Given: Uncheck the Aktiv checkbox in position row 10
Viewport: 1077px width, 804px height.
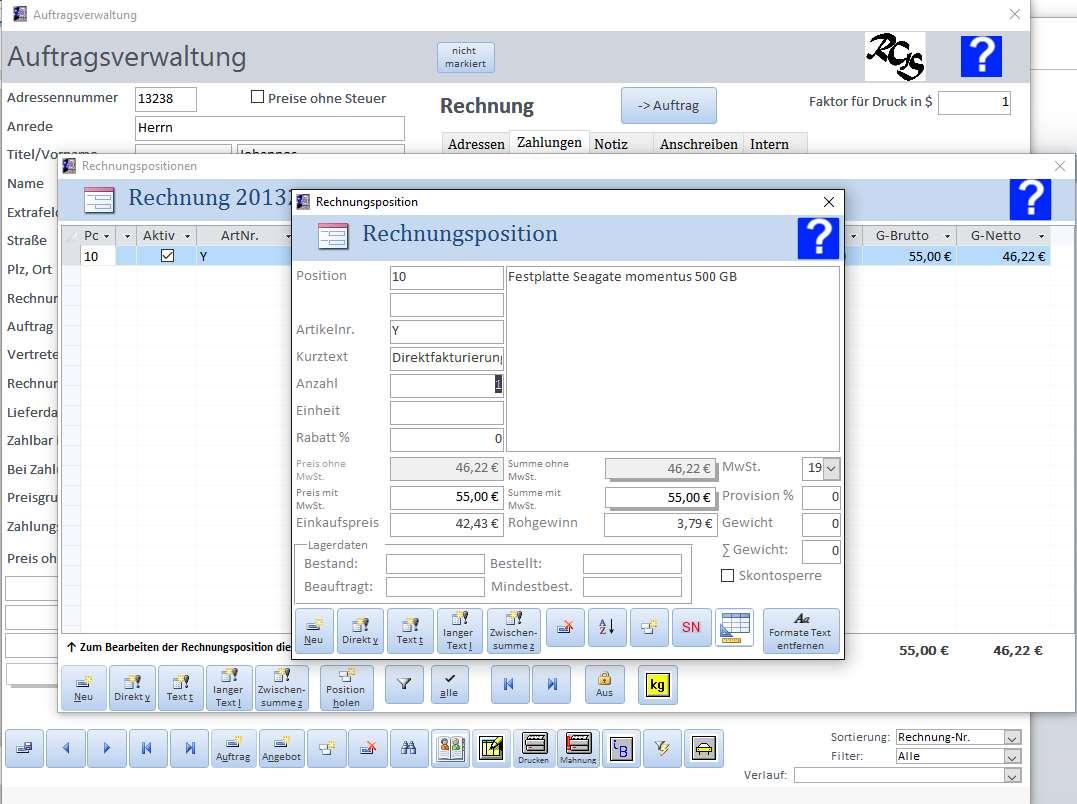Looking at the screenshot, I should coord(168,256).
